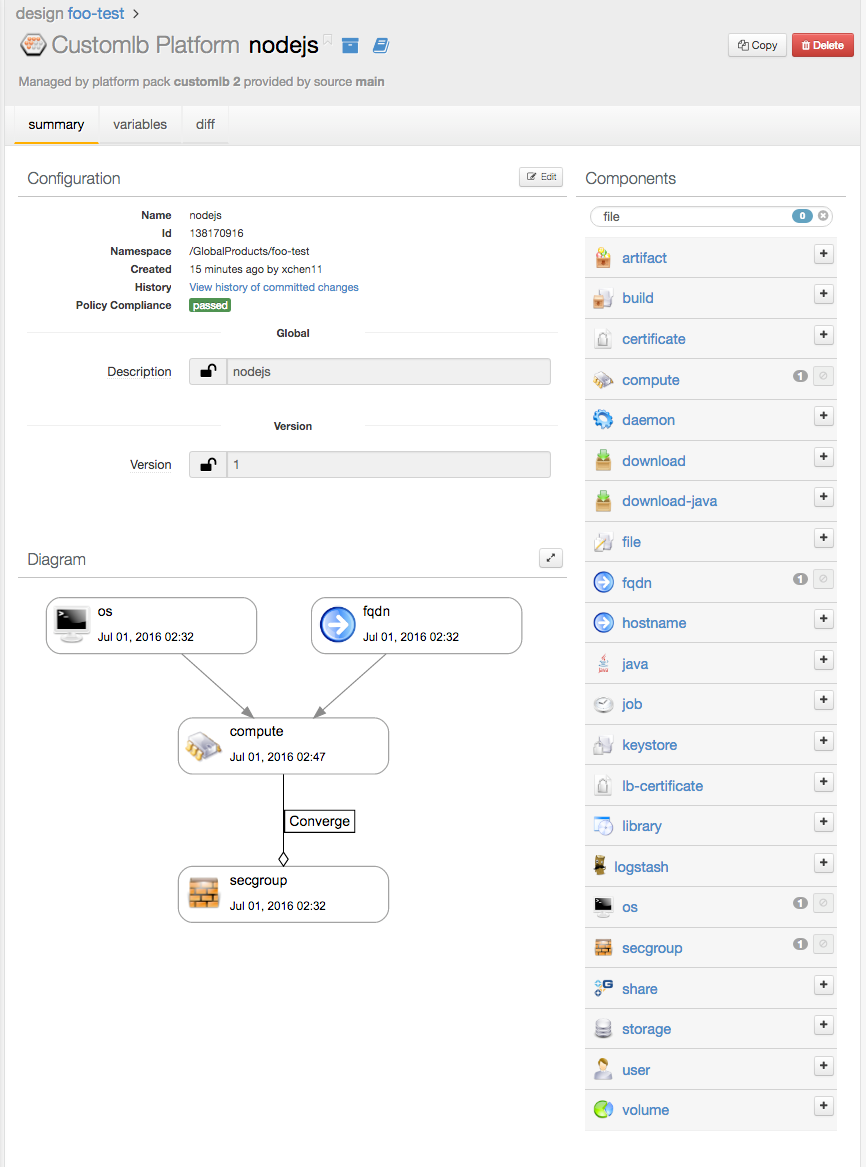Viewport: 866px width, 1167px height.
Task: Select the compute node in the diagram
Action: pos(283,745)
